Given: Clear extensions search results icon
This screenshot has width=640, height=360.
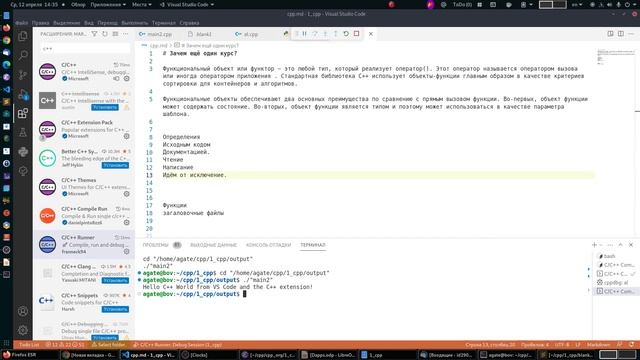Looking at the screenshot, I should click(116, 34).
